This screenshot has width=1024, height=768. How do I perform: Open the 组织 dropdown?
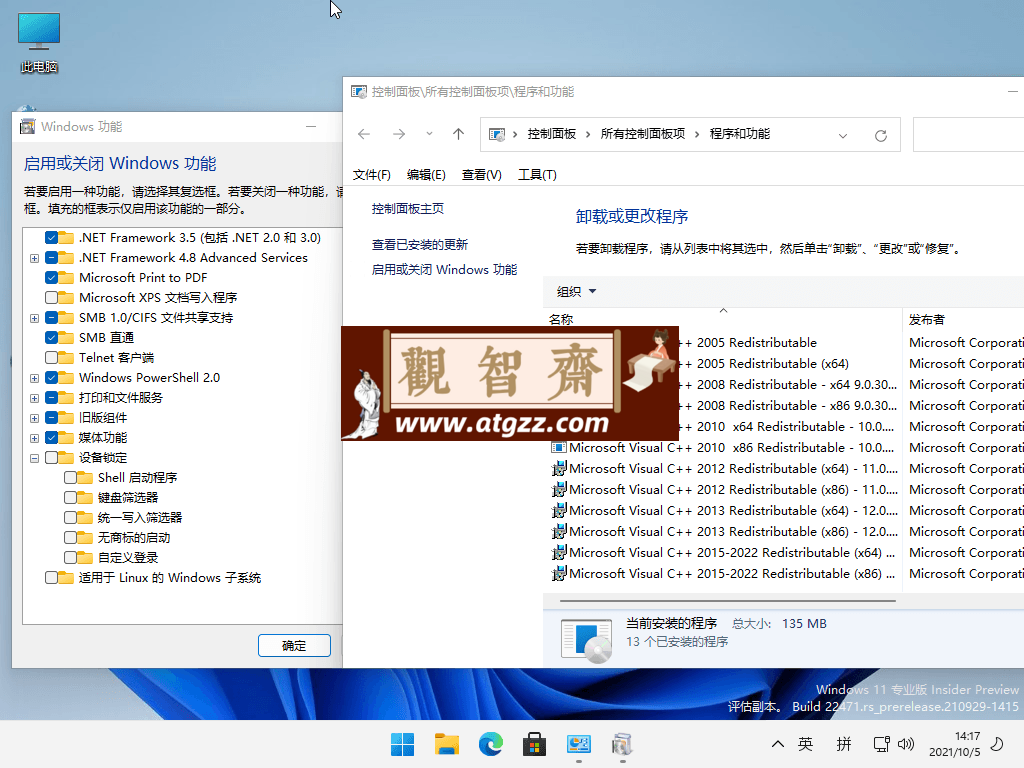pyautogui.click(x=576, y=291)
